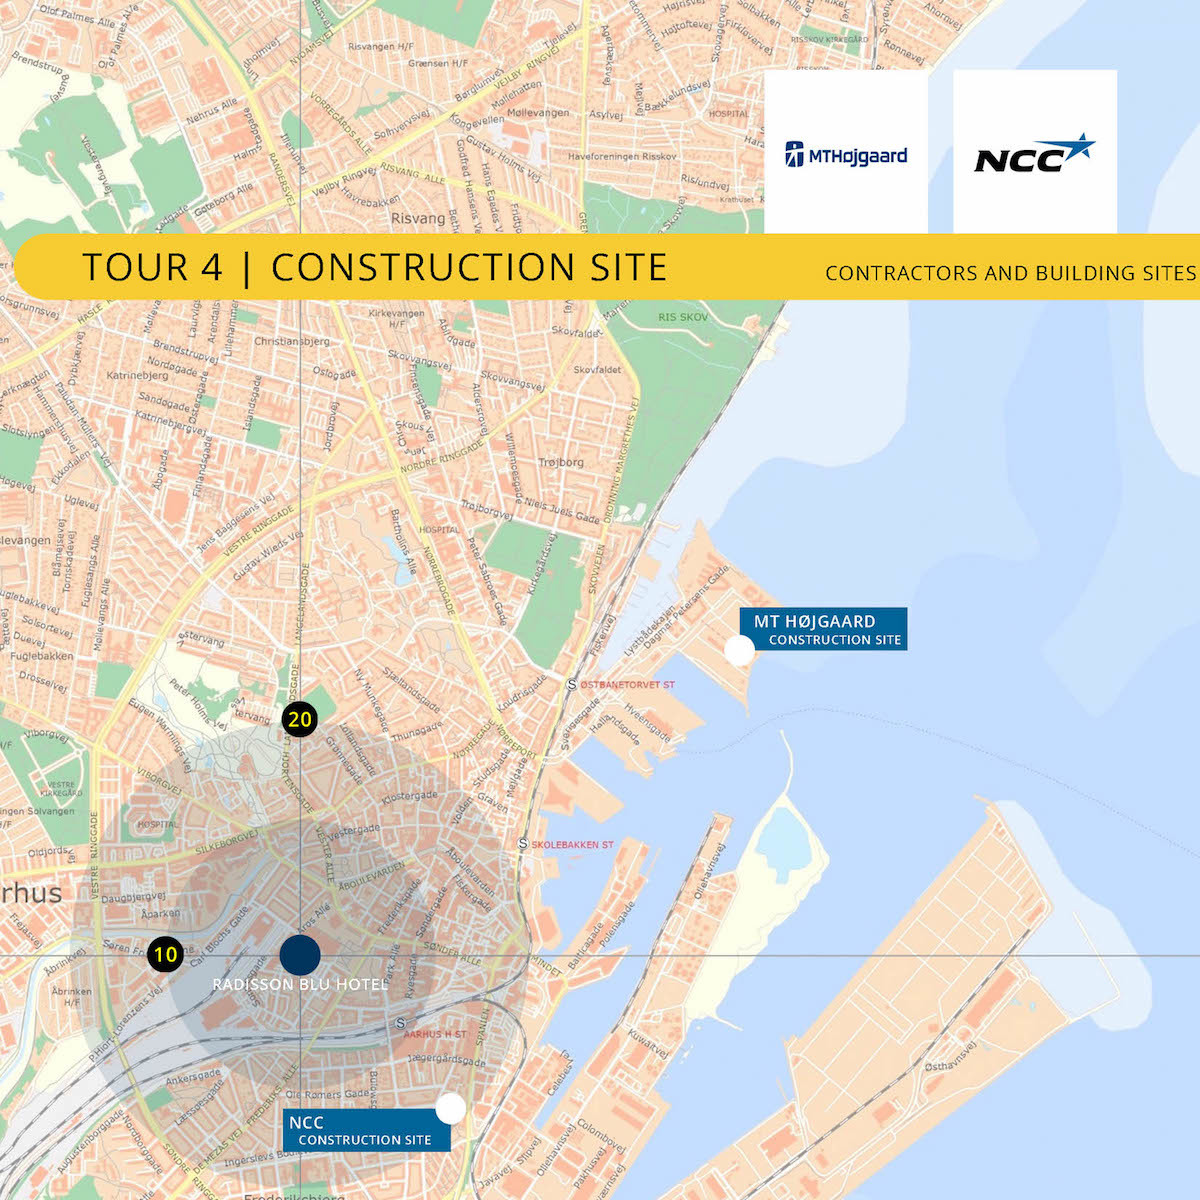The image size is (1200, 1200).
Task: Click the Risvang district label
Action: [x=418, y=218]
